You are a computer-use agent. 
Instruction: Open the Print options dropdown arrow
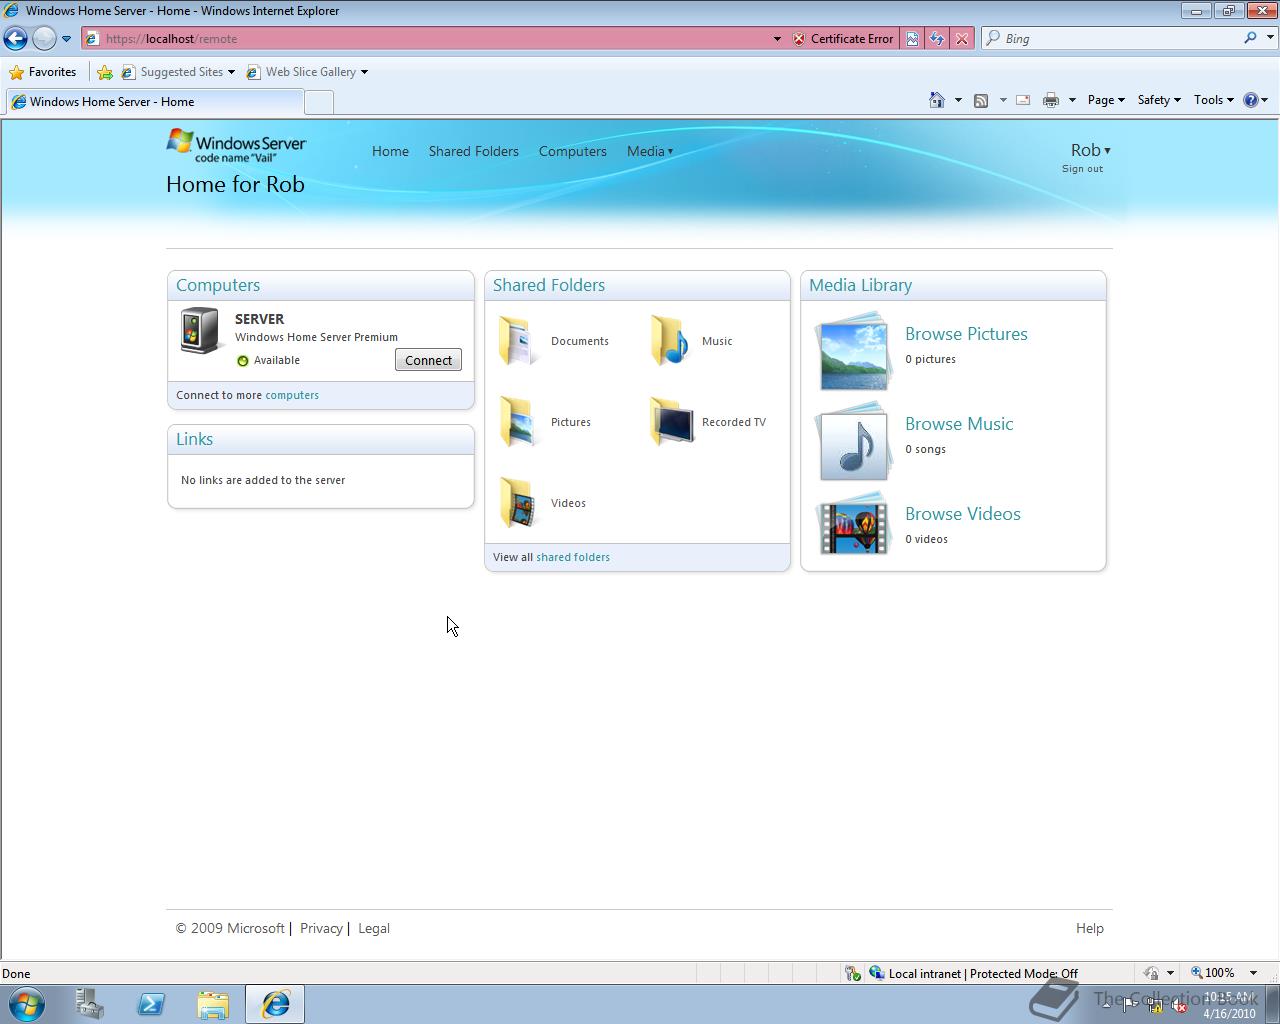click(1072, 100)
